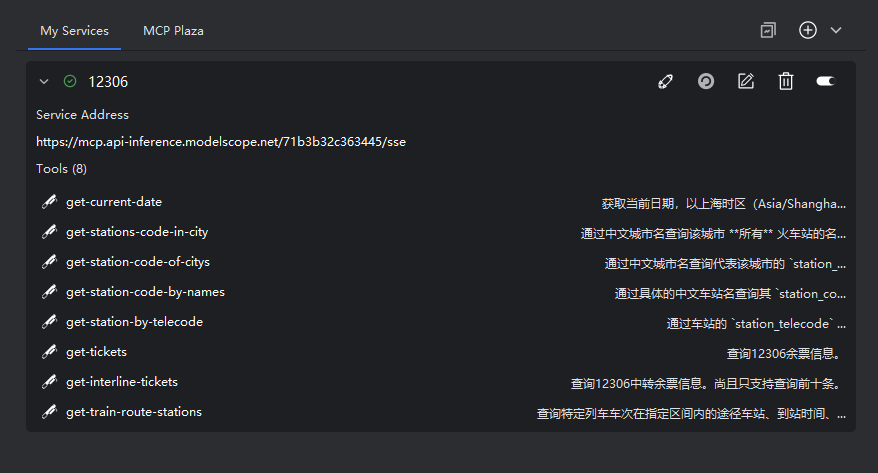The width and height of the screenshot is (878, 473).
Task: Toggle the 12306 service enable switch
Action: coord(825,82)
